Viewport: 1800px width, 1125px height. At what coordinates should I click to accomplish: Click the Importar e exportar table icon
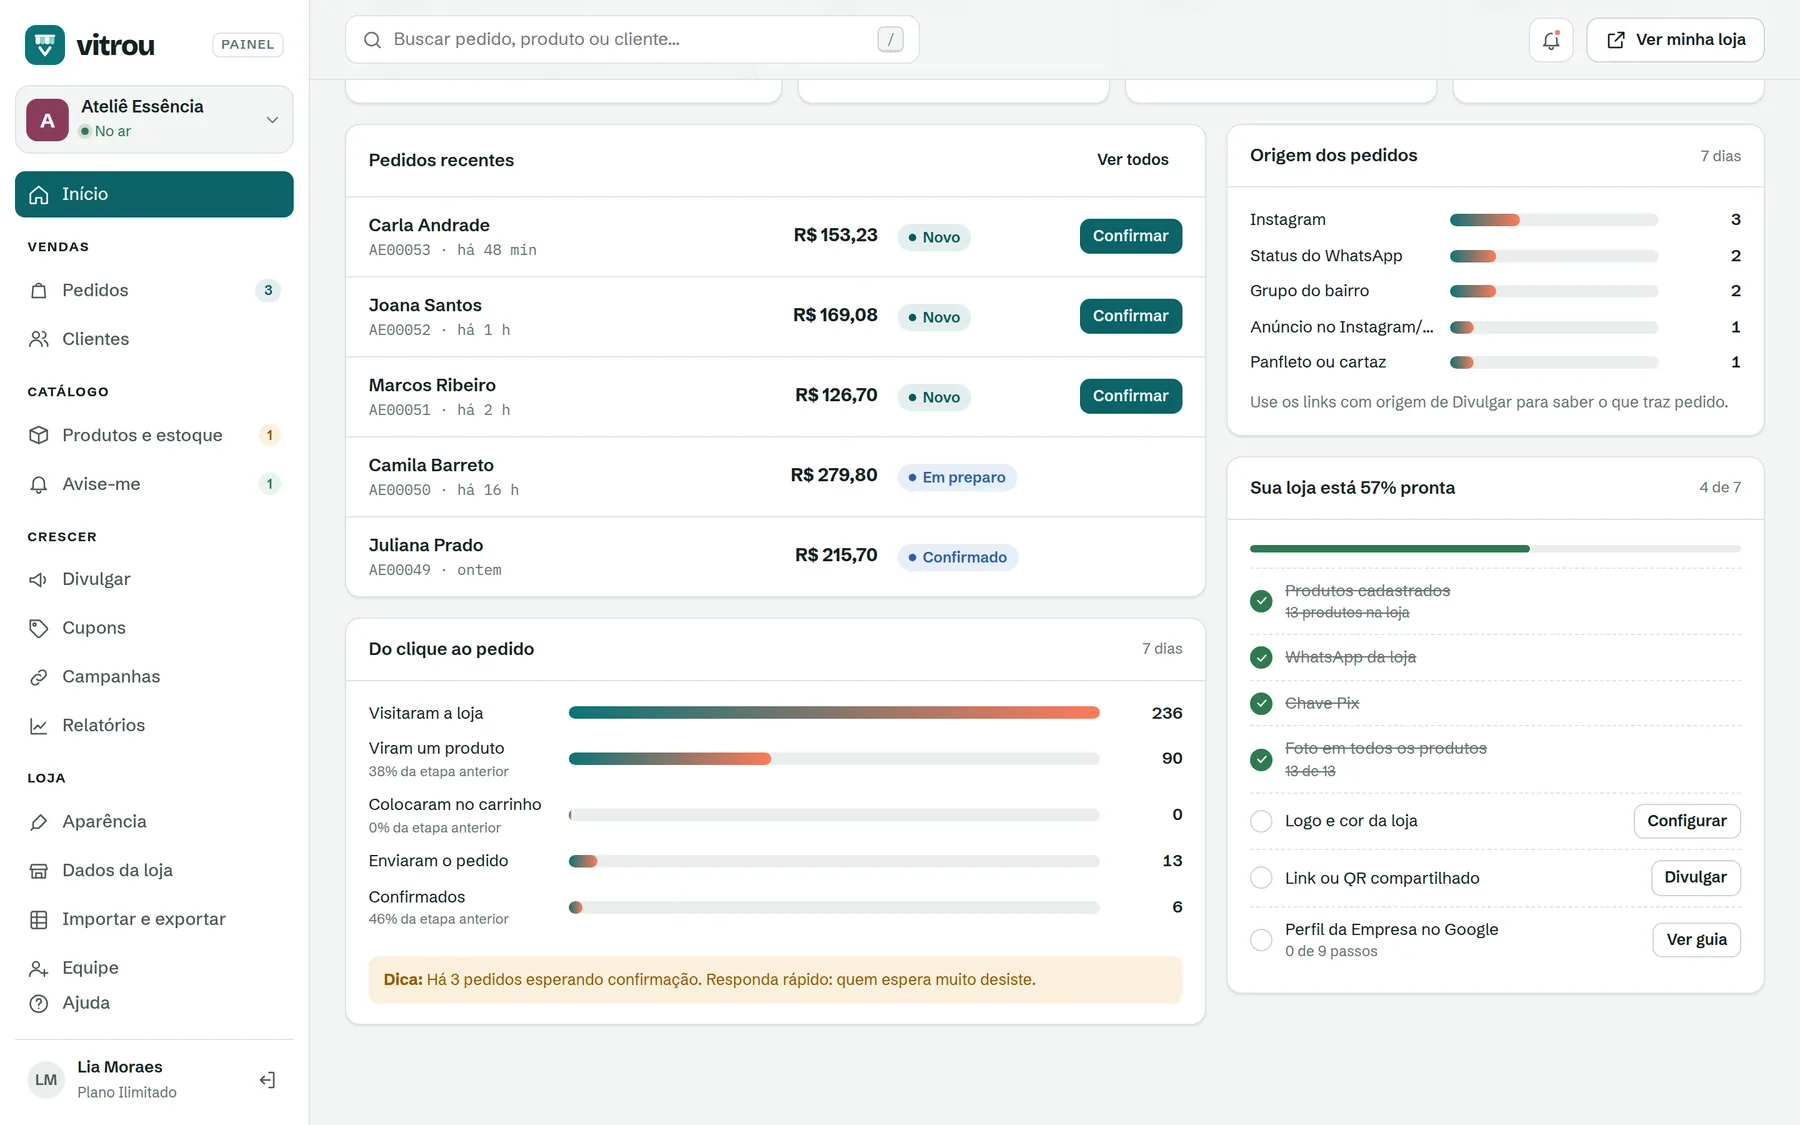tap(39, 920)
